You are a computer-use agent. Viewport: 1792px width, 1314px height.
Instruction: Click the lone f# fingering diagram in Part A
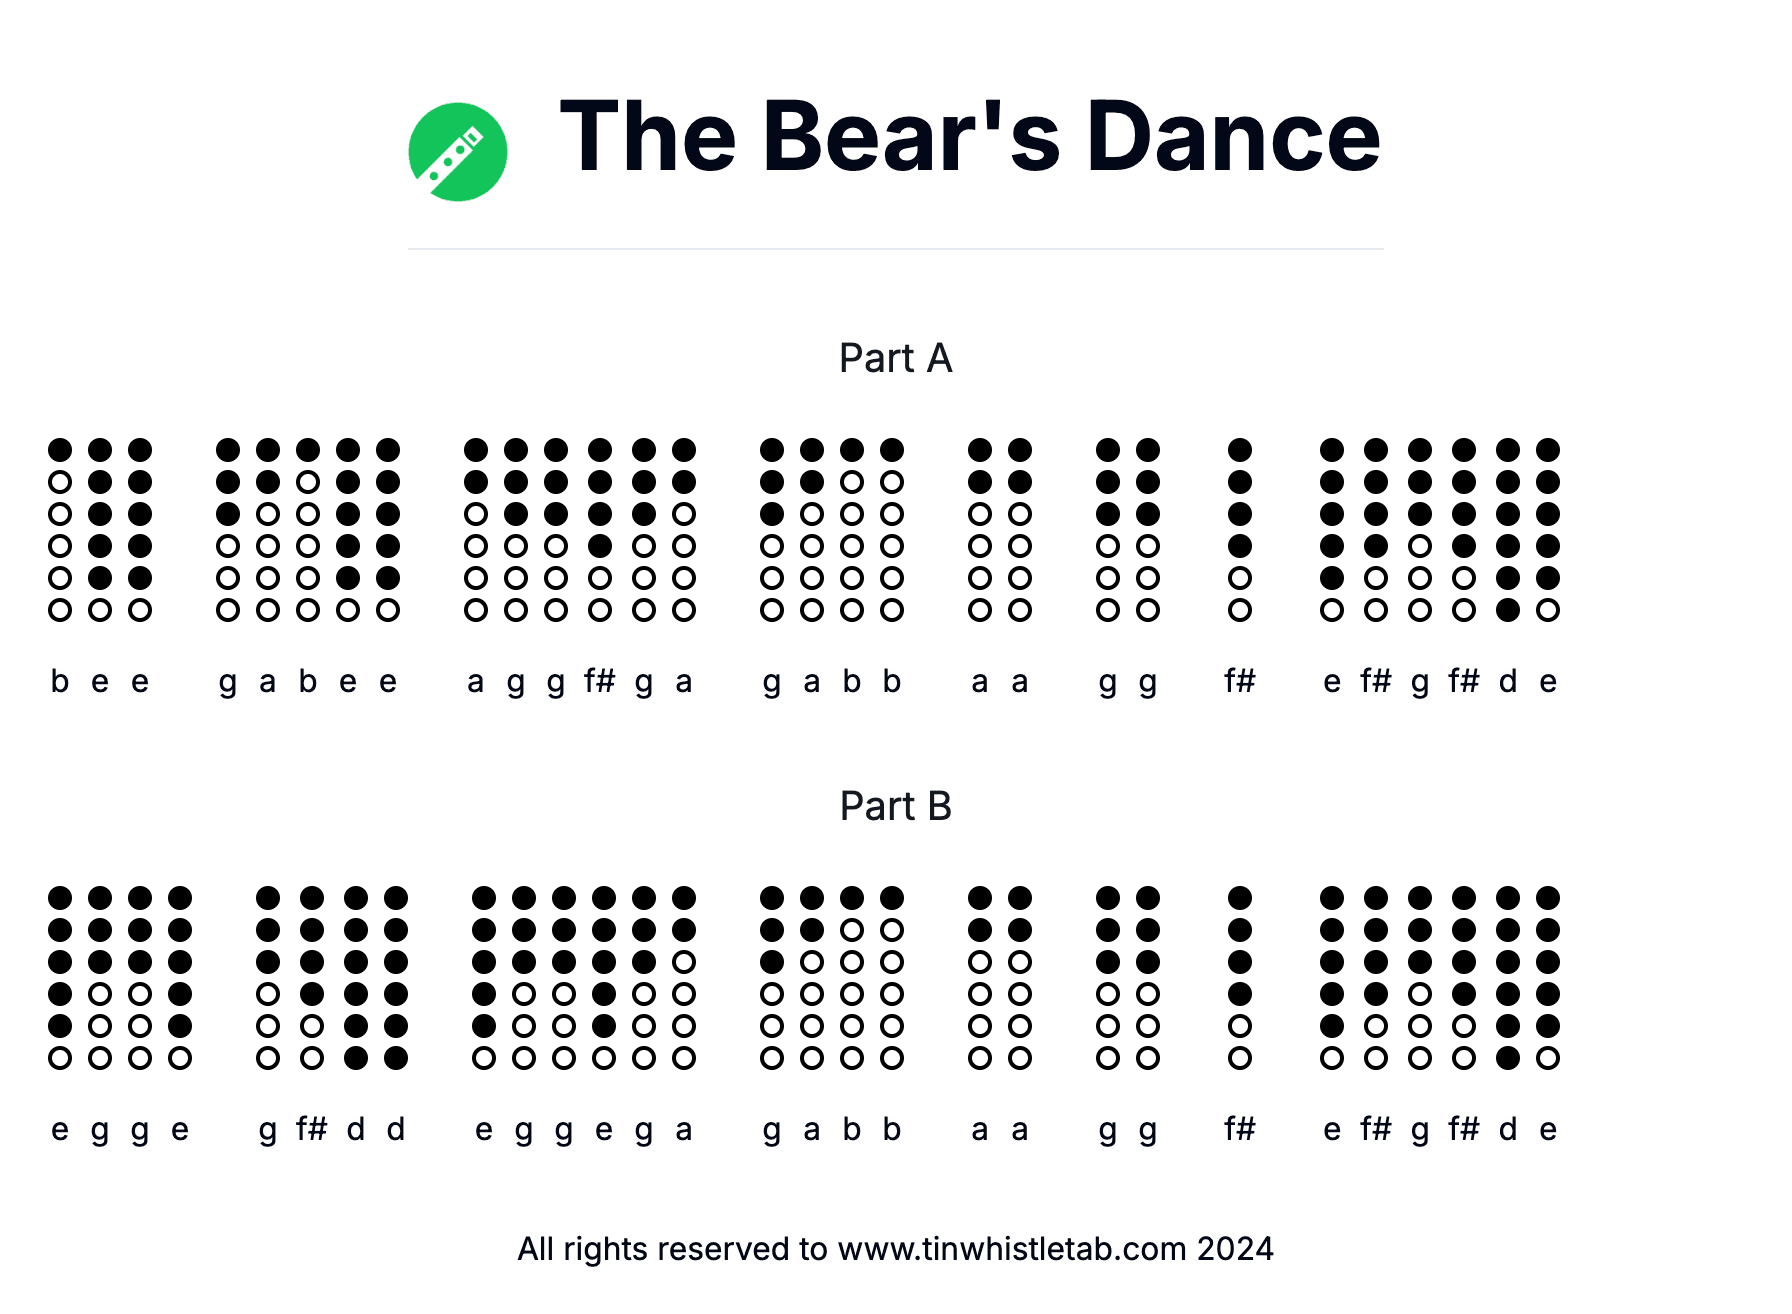(x=1240, y=530)
